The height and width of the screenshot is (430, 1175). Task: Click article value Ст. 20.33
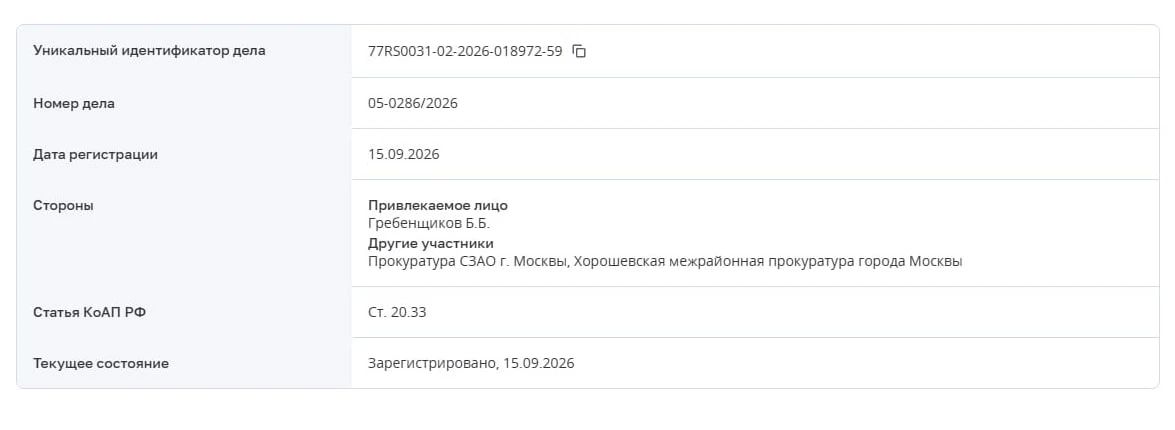click(x=396, y=312)
